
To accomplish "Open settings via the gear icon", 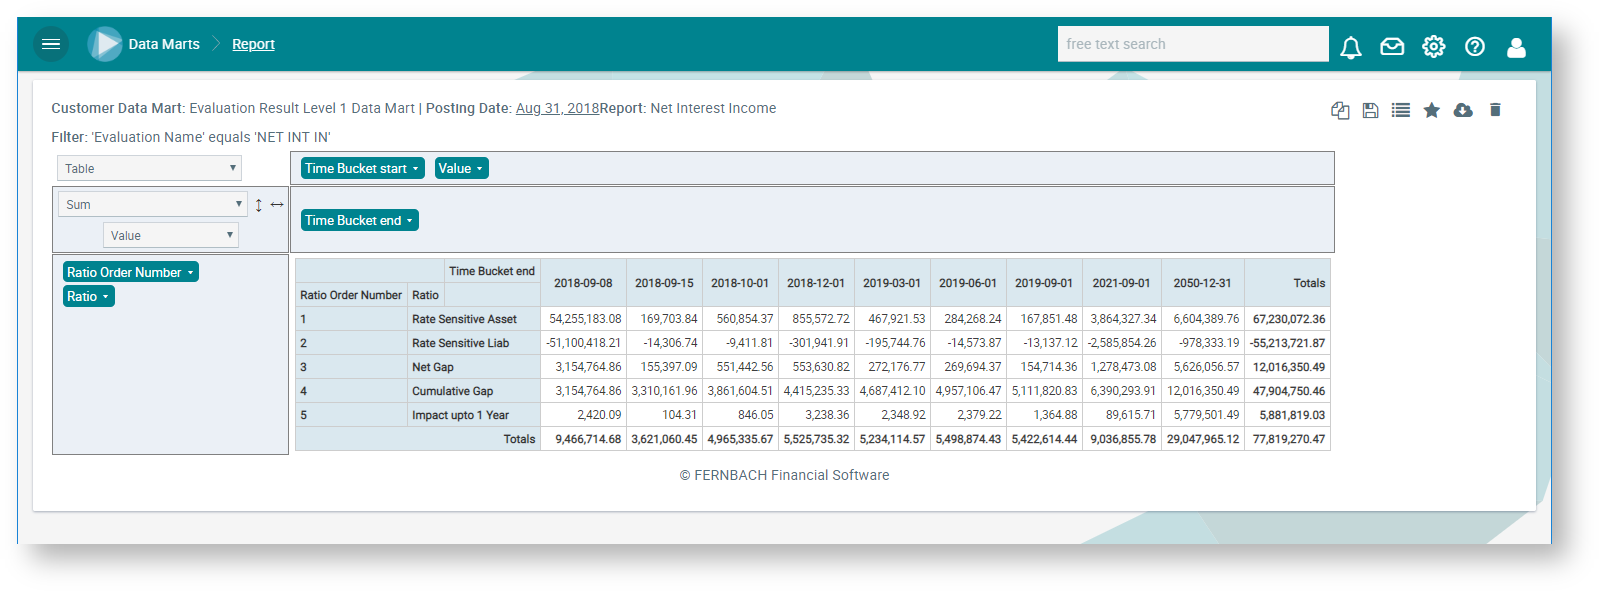I will (1433, 47).
